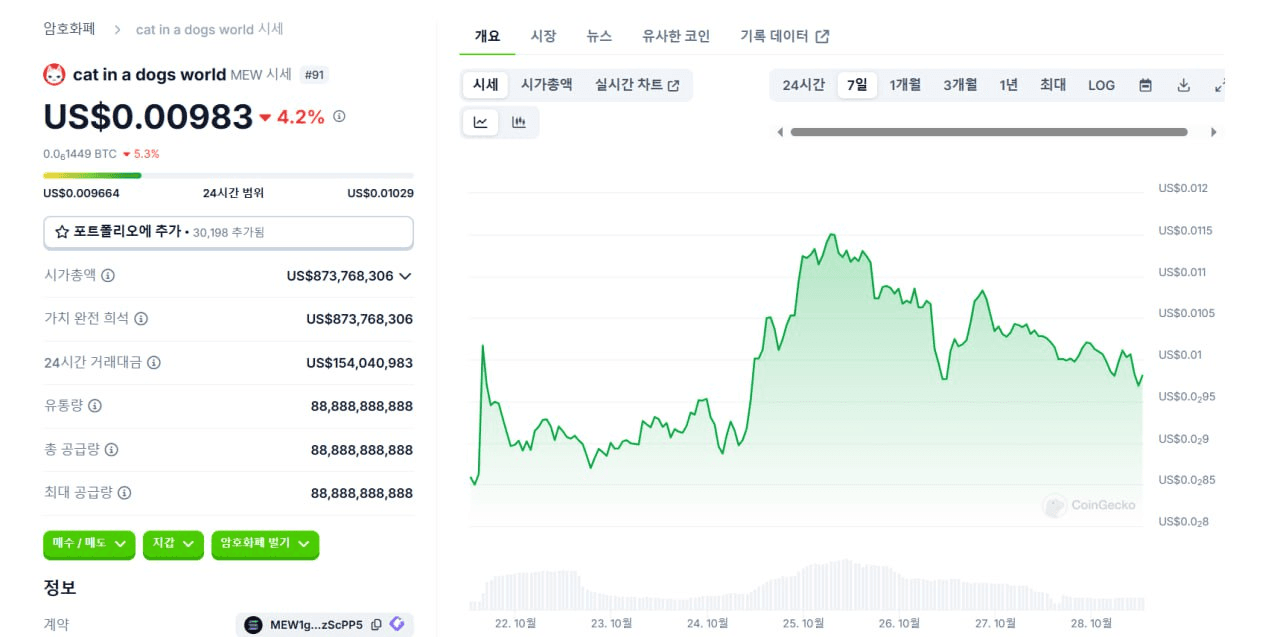Add to portfolio with 포트폴리오에 추가 button

click(228, 232)
